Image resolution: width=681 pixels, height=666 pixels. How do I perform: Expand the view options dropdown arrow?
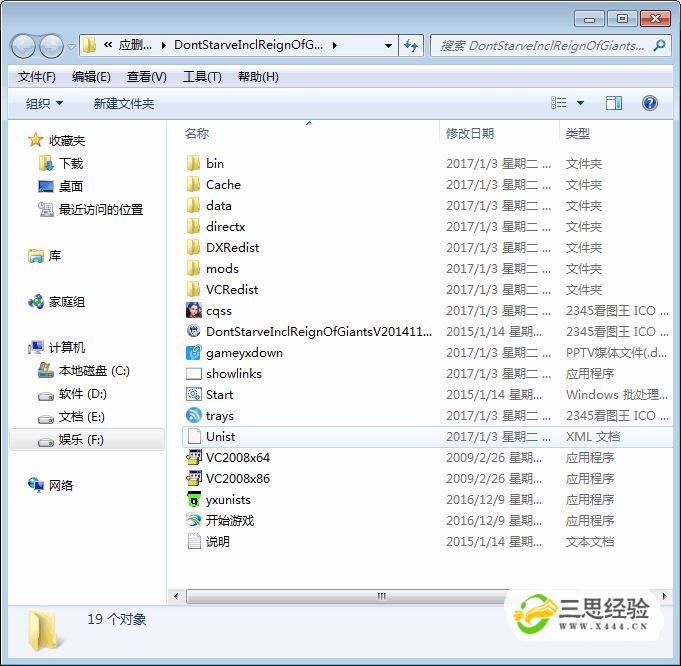tap(580, 103)
